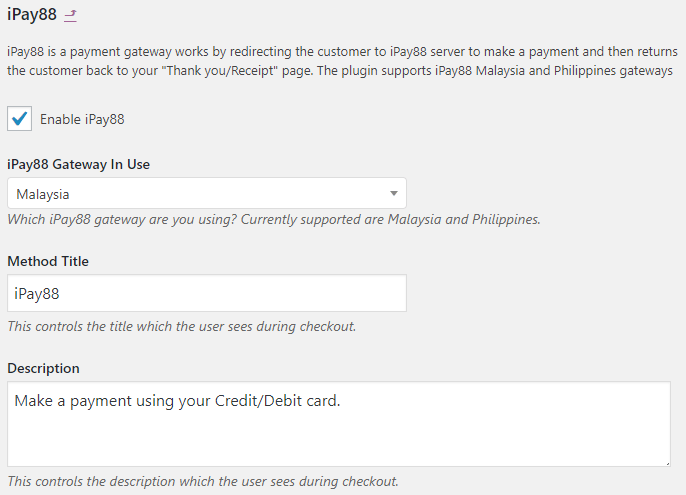This screenshot has width=686, height=495.
Task: Click the return arrow icon beside iPay88 heading
Action: pyautogui.click(x=70, y=16)
